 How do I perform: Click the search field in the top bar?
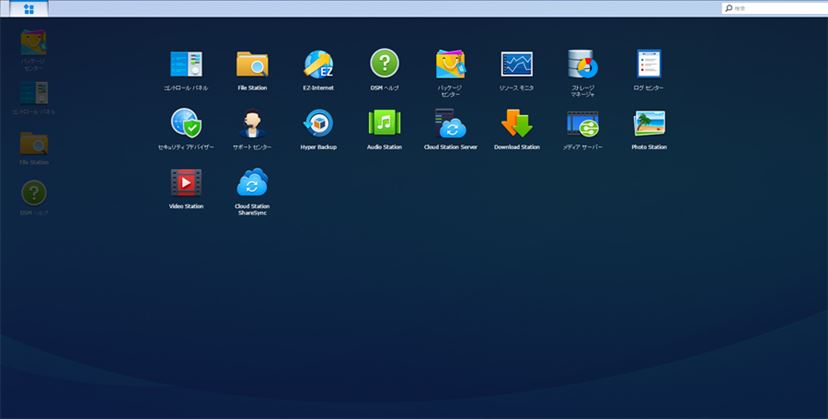pyautogui.click(x=775, y=8)
